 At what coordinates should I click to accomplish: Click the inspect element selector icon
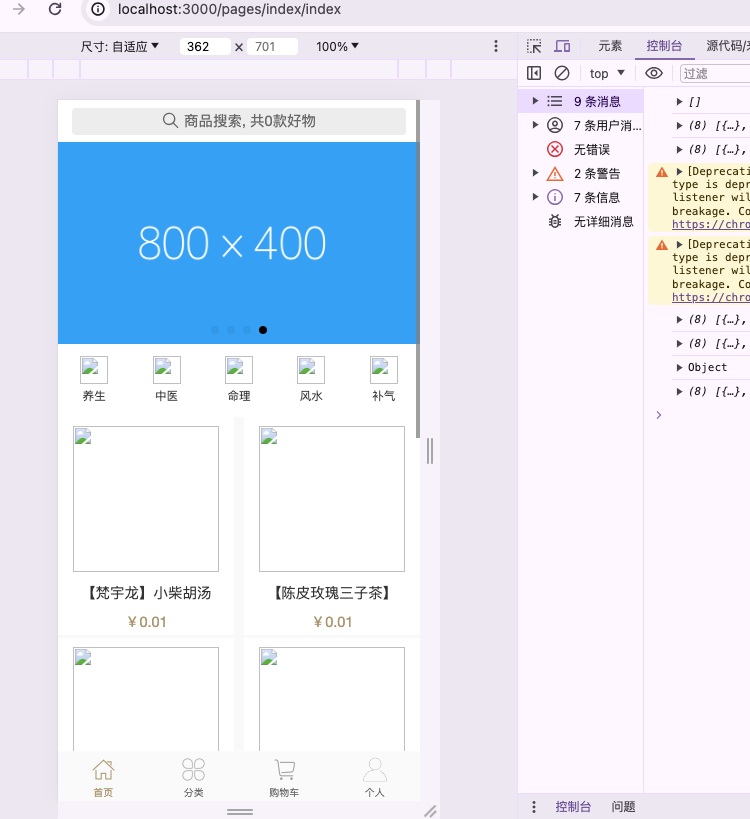click(x=535, y=46)
